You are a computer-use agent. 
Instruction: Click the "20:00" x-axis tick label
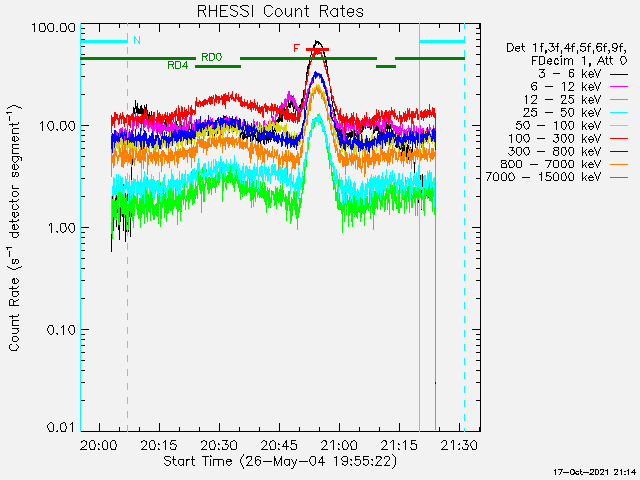[98, 445]
